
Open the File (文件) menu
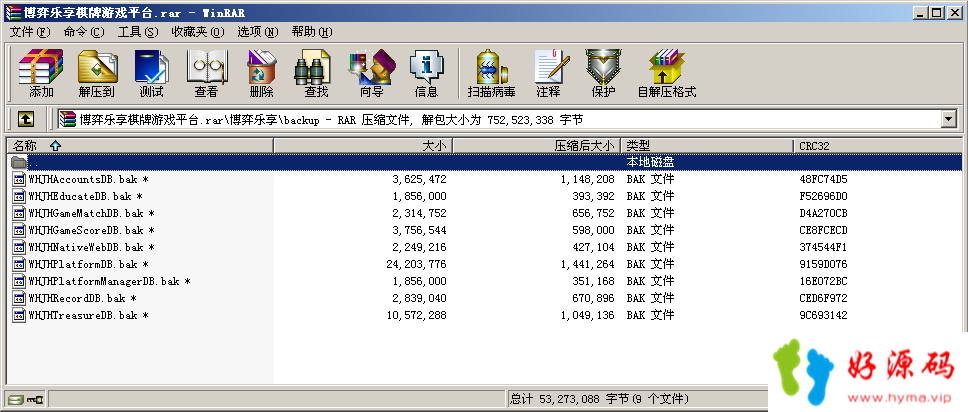tap(30, 32)
